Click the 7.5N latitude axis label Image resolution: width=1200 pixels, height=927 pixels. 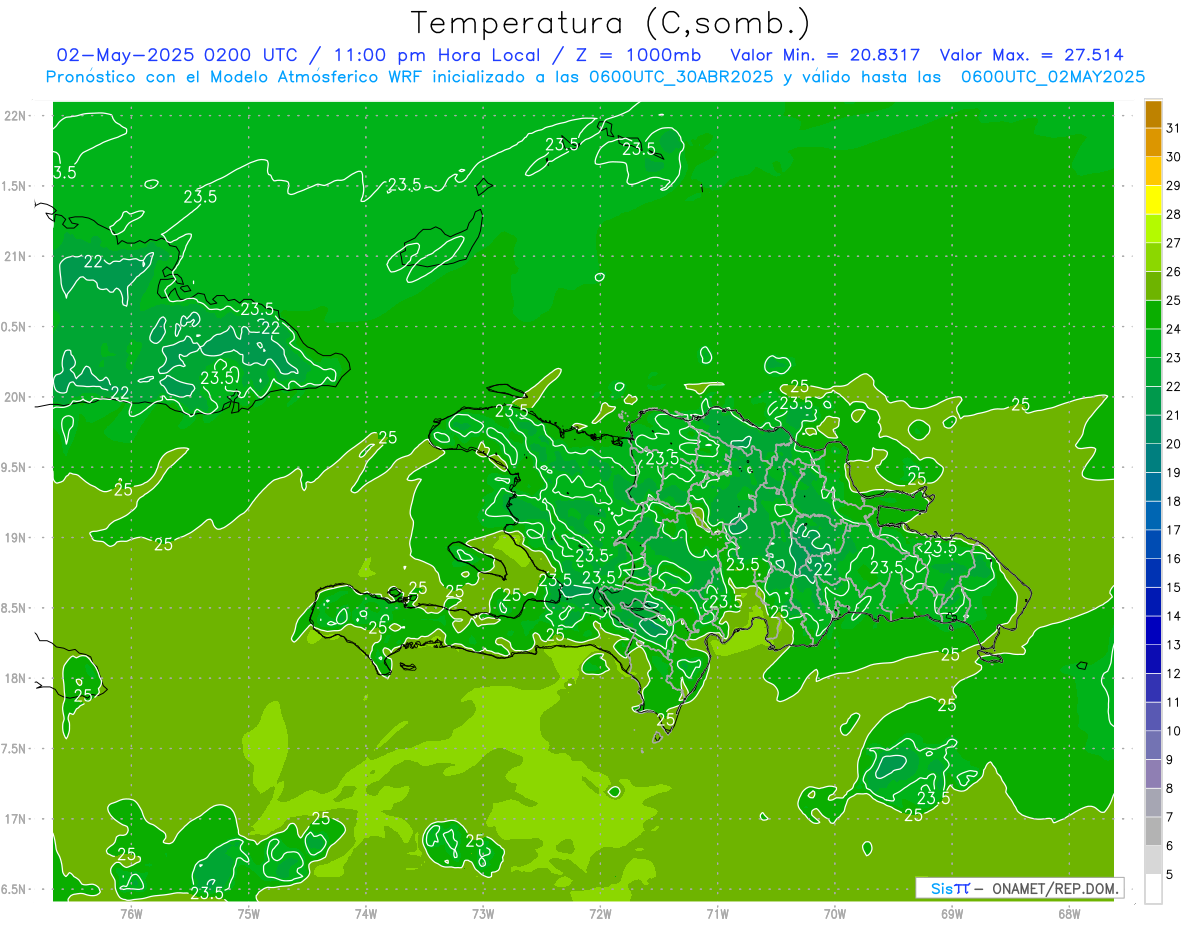14,749
